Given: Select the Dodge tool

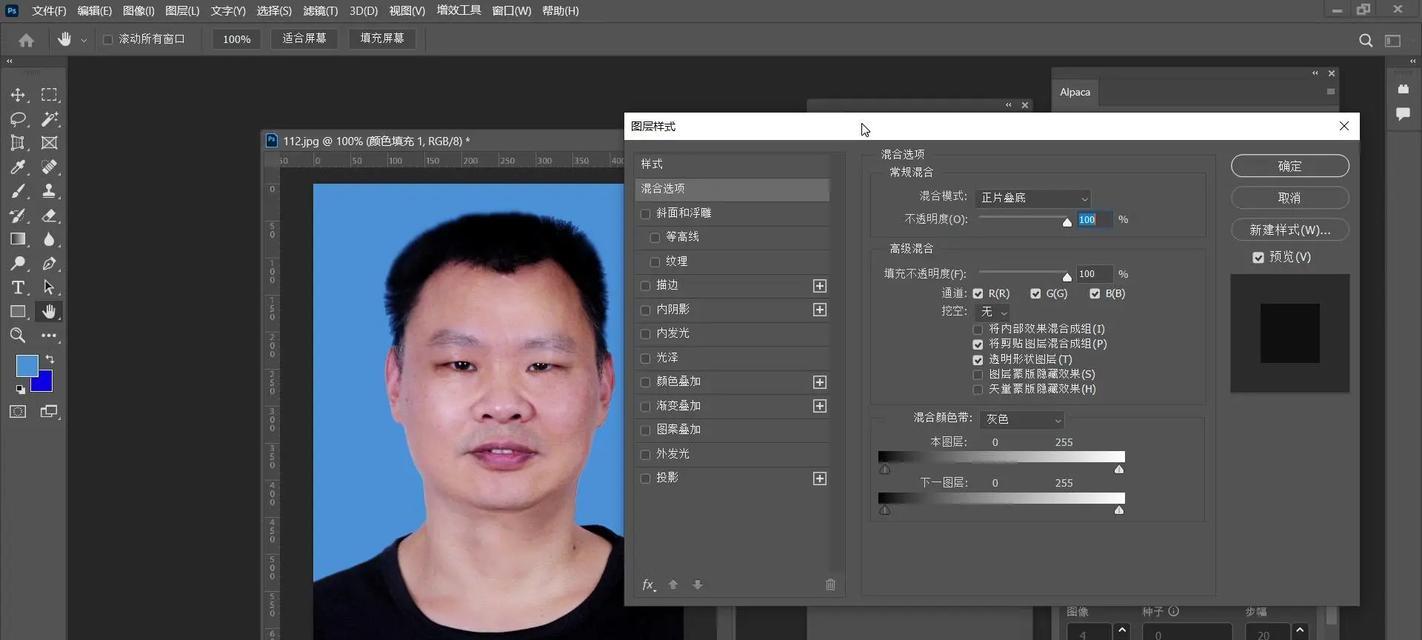Looking at the screenshot, I should coord(18,264).
